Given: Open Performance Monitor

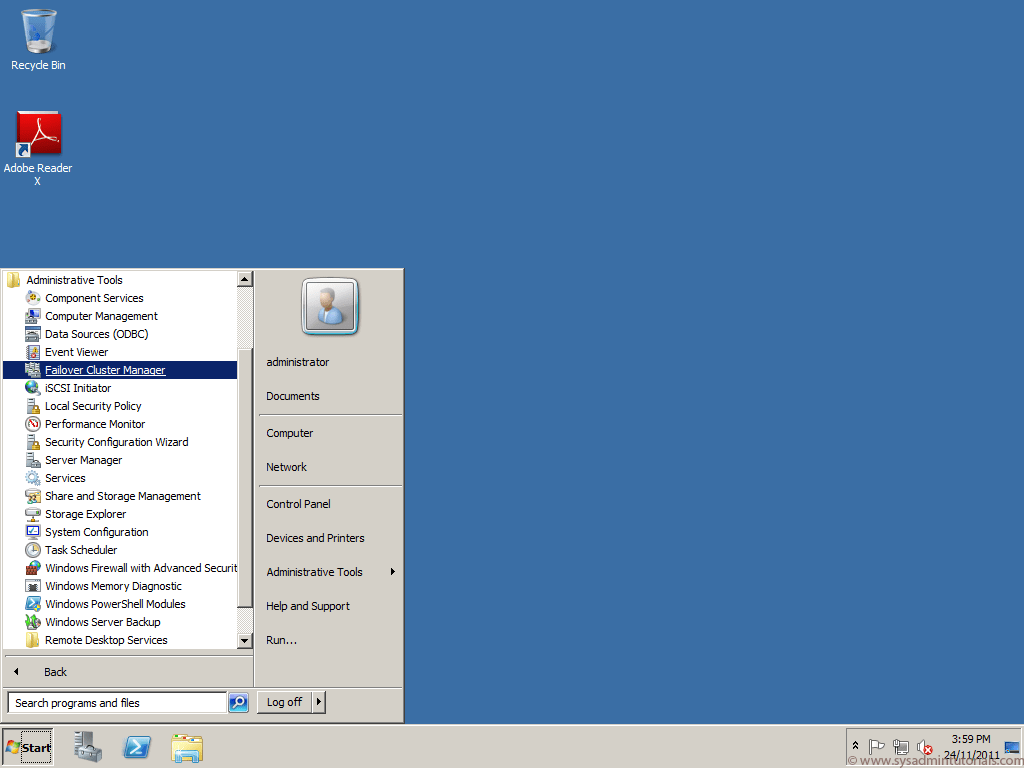Looking at the screenshot, I should [95, 424].
